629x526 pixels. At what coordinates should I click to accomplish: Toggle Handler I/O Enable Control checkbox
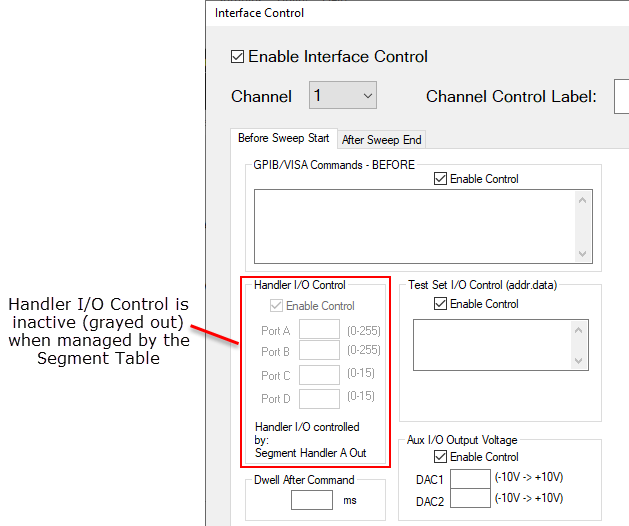(276, 306)
